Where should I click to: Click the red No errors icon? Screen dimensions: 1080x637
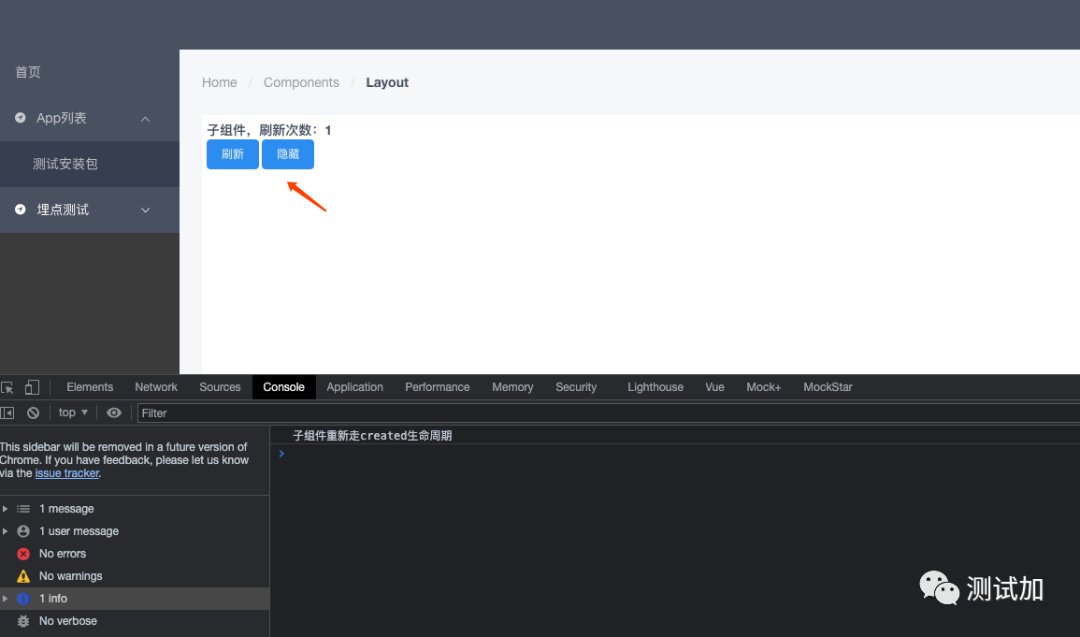[x=23, y=554]
